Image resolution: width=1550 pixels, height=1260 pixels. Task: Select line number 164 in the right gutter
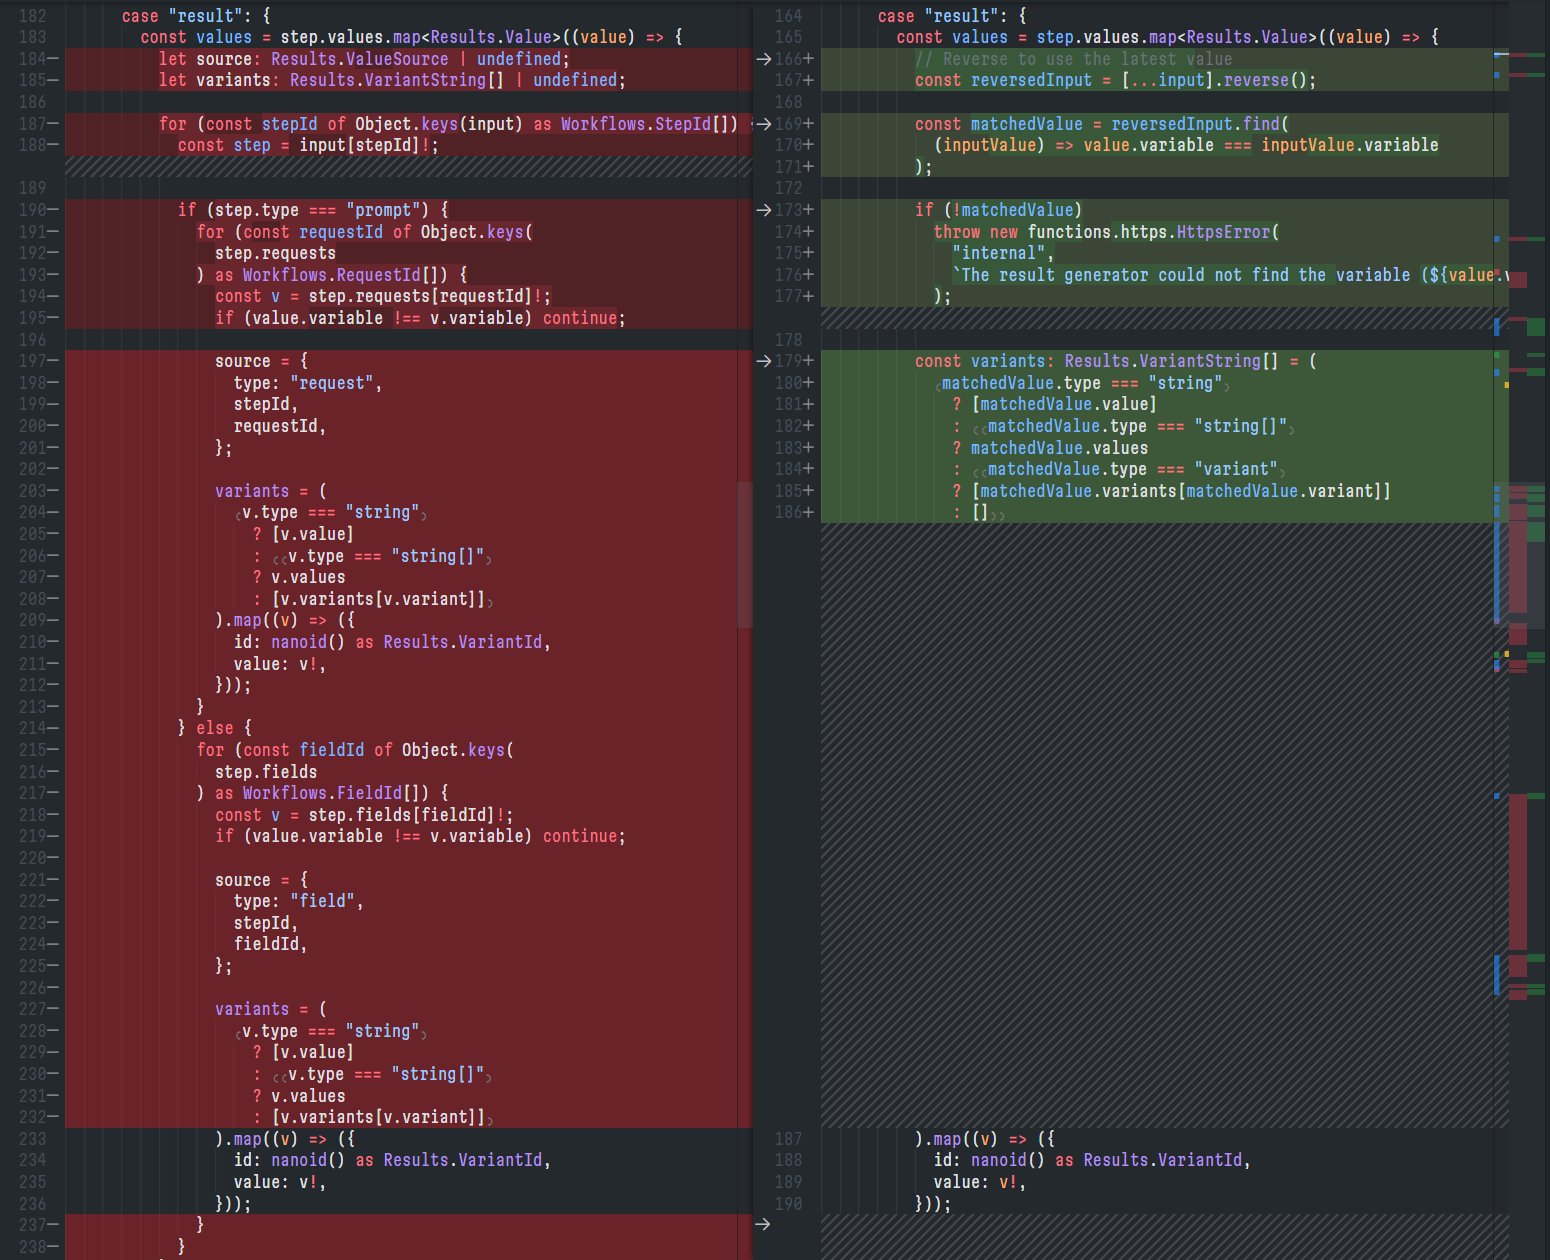click(789, 16)
